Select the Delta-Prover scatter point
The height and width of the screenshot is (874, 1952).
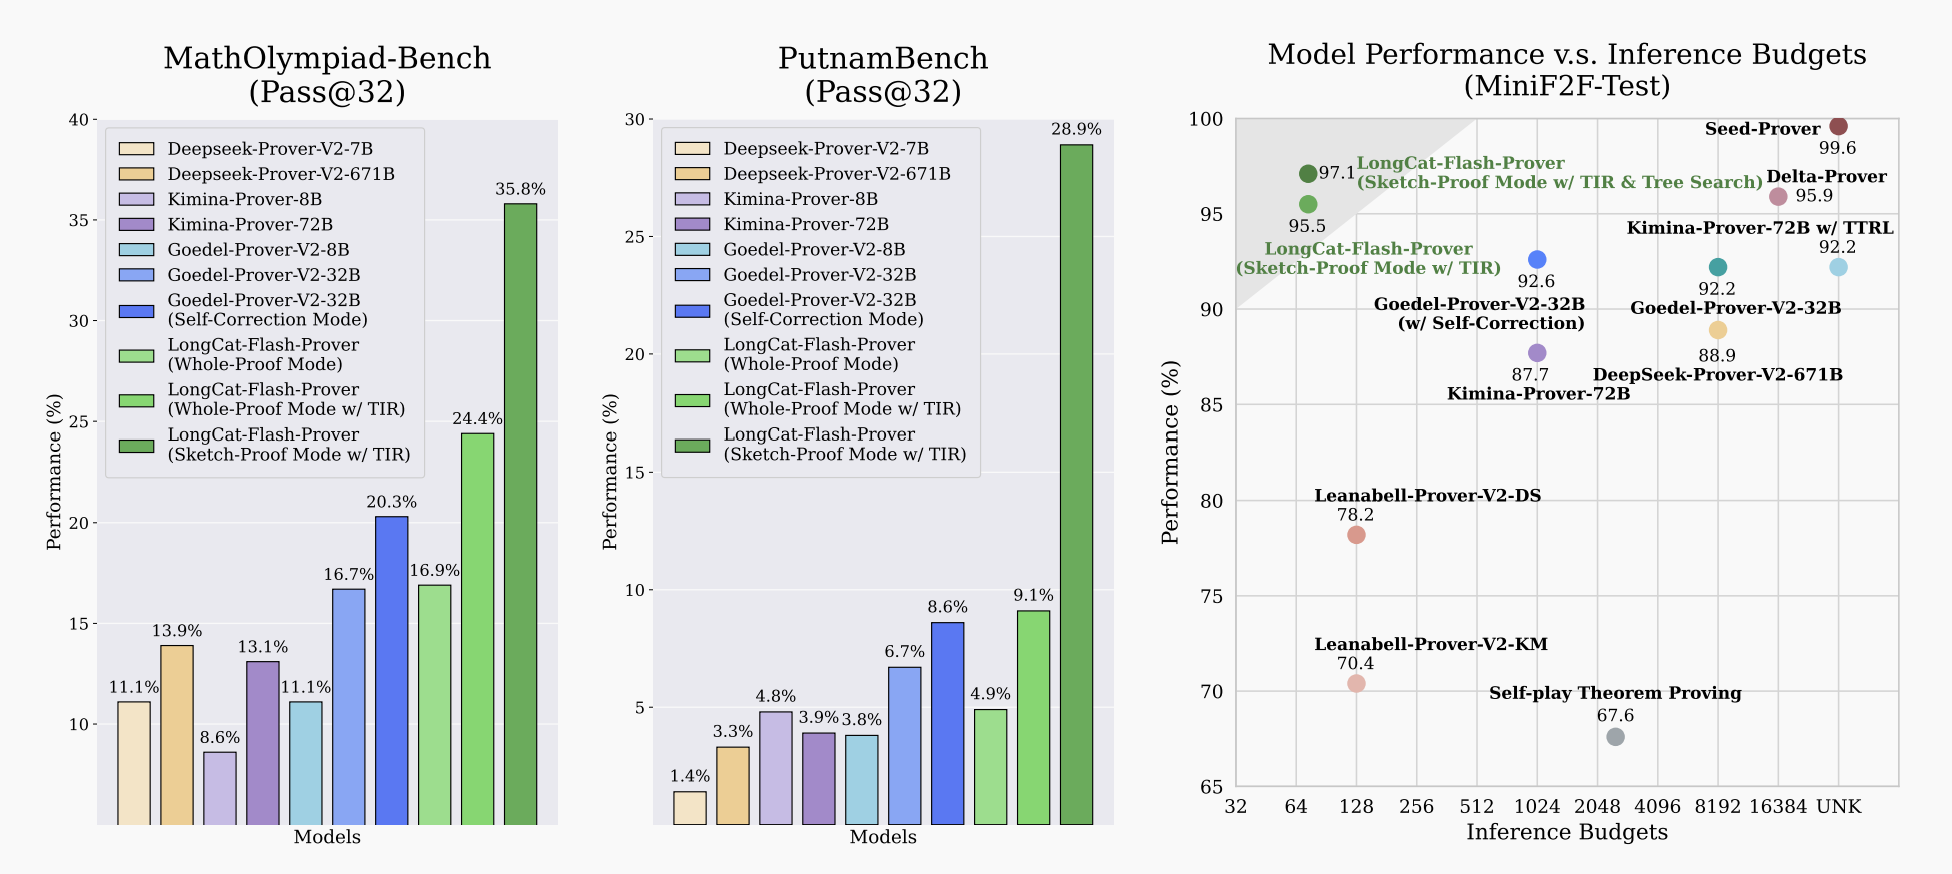[1778, 197]
